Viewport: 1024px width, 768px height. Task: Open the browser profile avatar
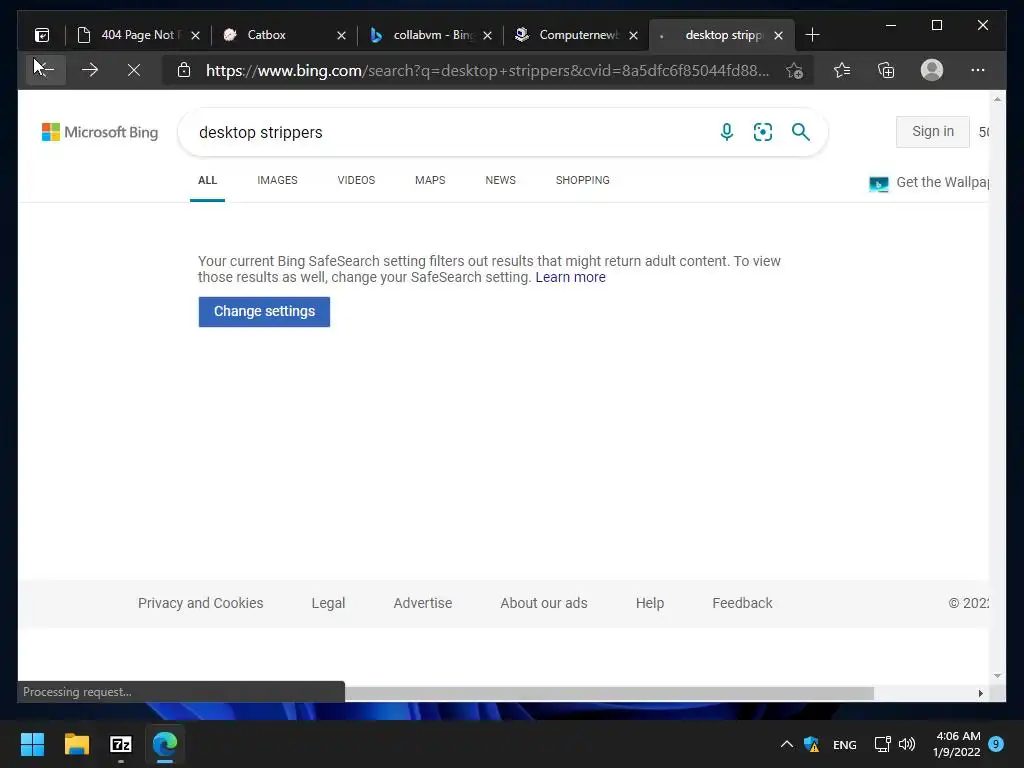932,70
